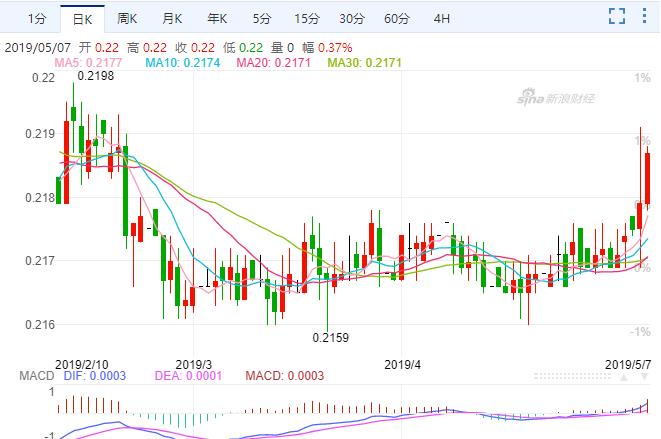Image resolution: width=661 pixels, height=439 pixels.
Task: Click the date 2019/05/07 in header
Action: pyautogui.click(x=38, y=47)
